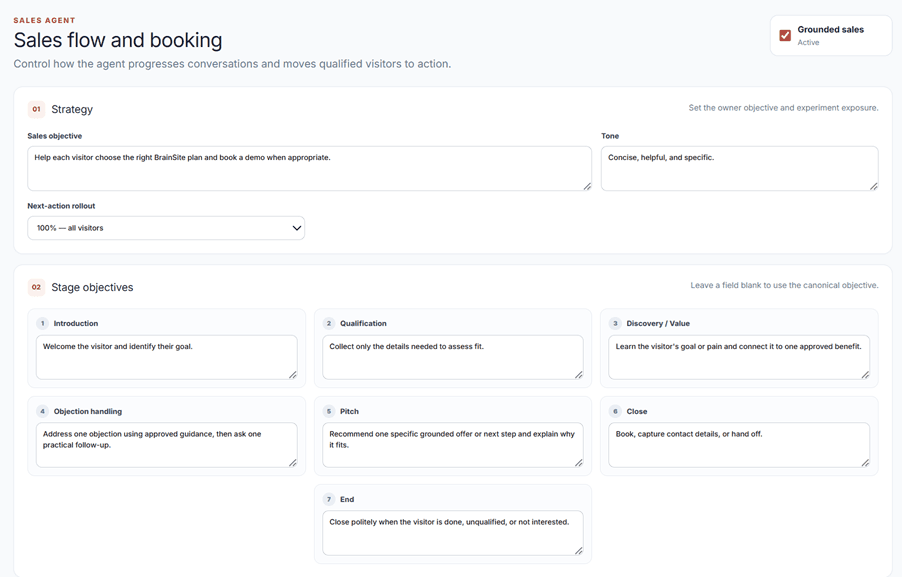Click the chevron arrow on rollout selector
The width and height of the screenshot is (902, 577).
coord(296,228)
